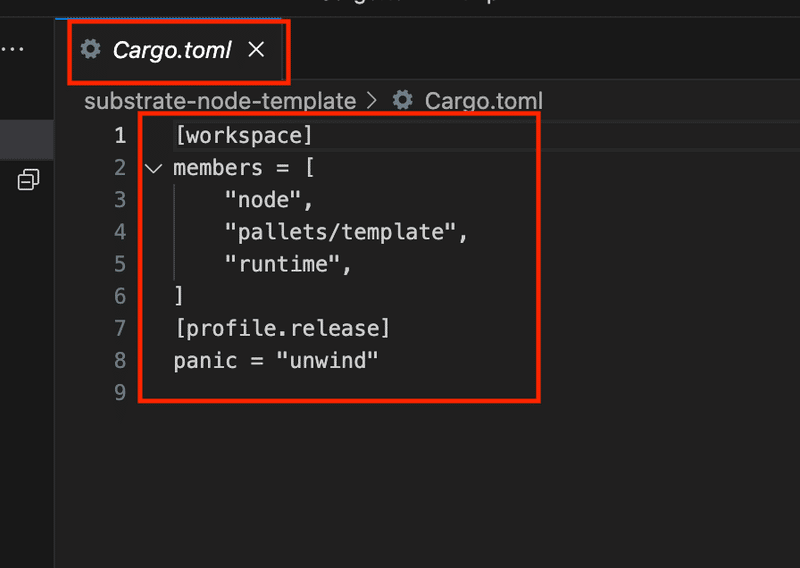Click the "node" member entry
The height and width of the screenshot is (568, 800).
pos(263,200)
